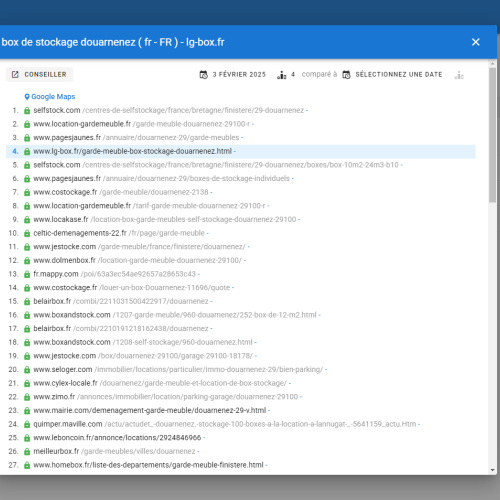Click the ranking podium icon next to 4
Viewport: 500px width, 500px height.
(x=282, y=75)
